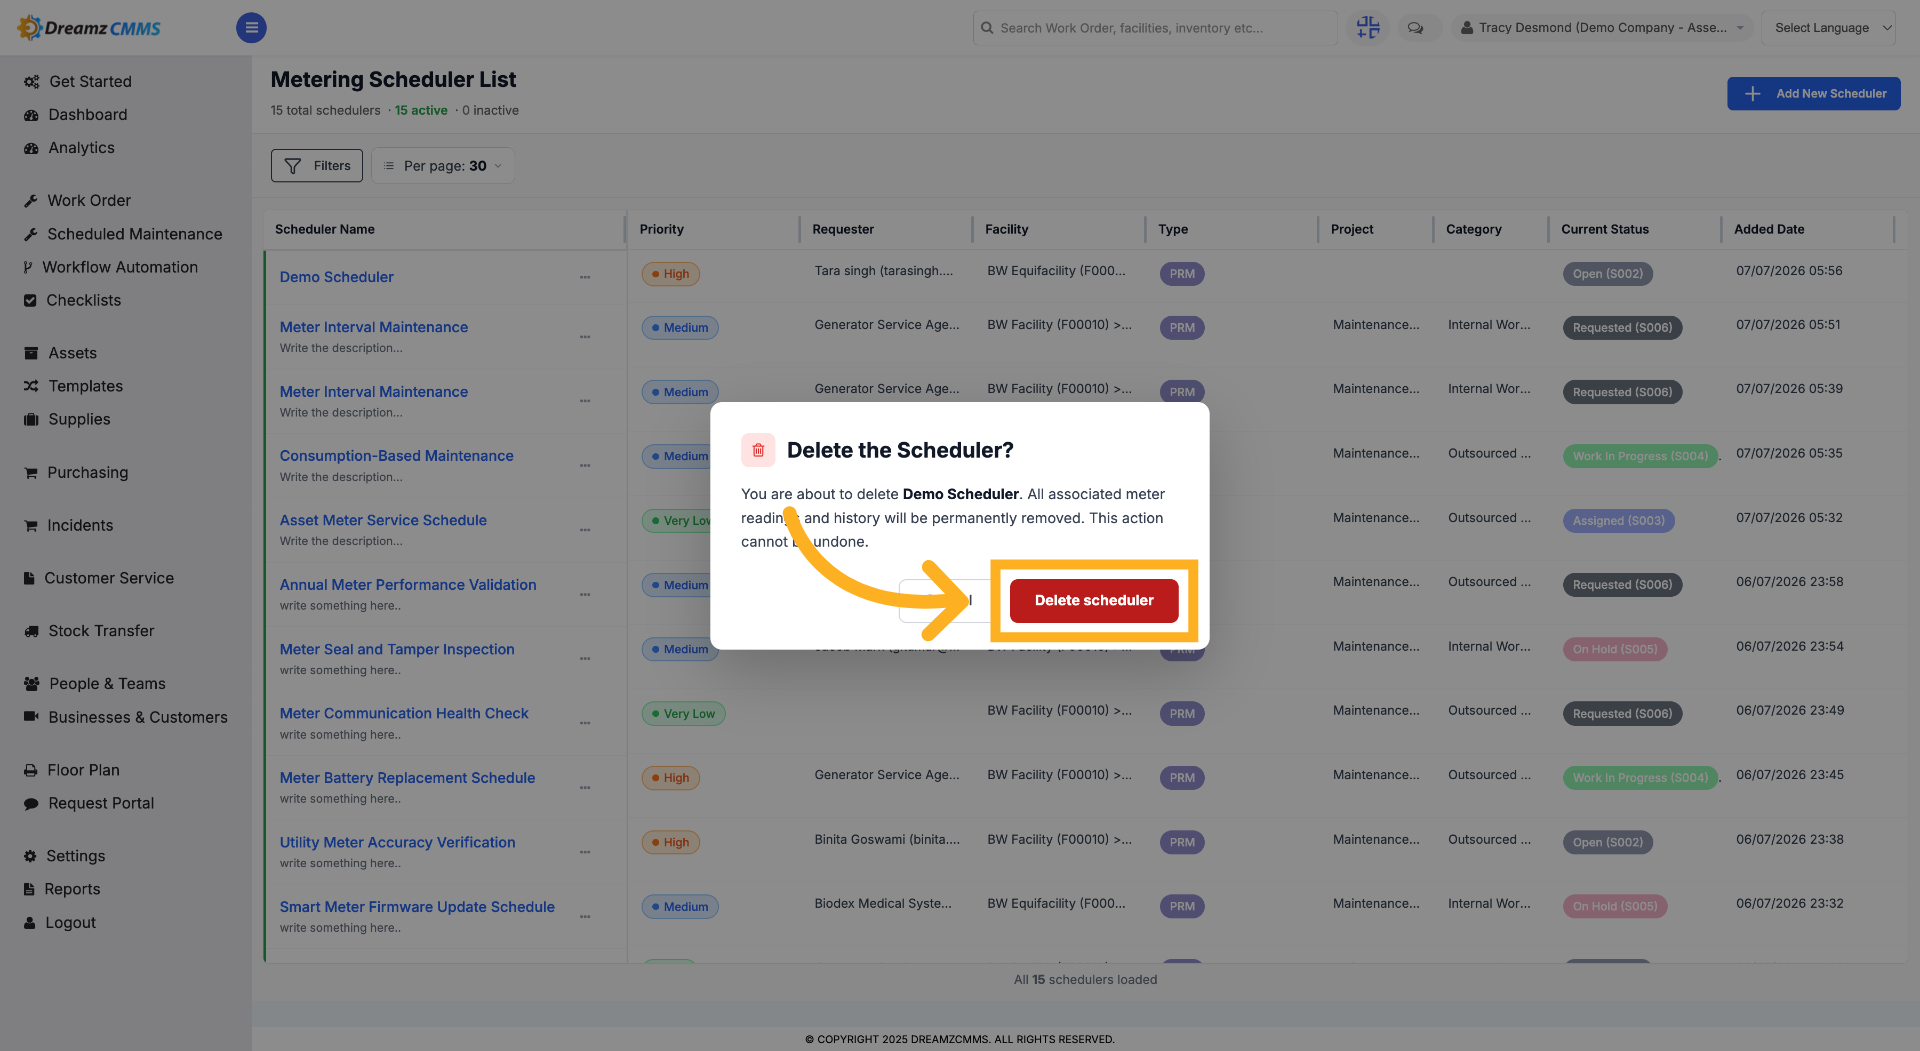Screen dimensions: 1920x1051
Task: Click the Very Low badge for Meter Communication Health Check
Action: click(683, 714)
